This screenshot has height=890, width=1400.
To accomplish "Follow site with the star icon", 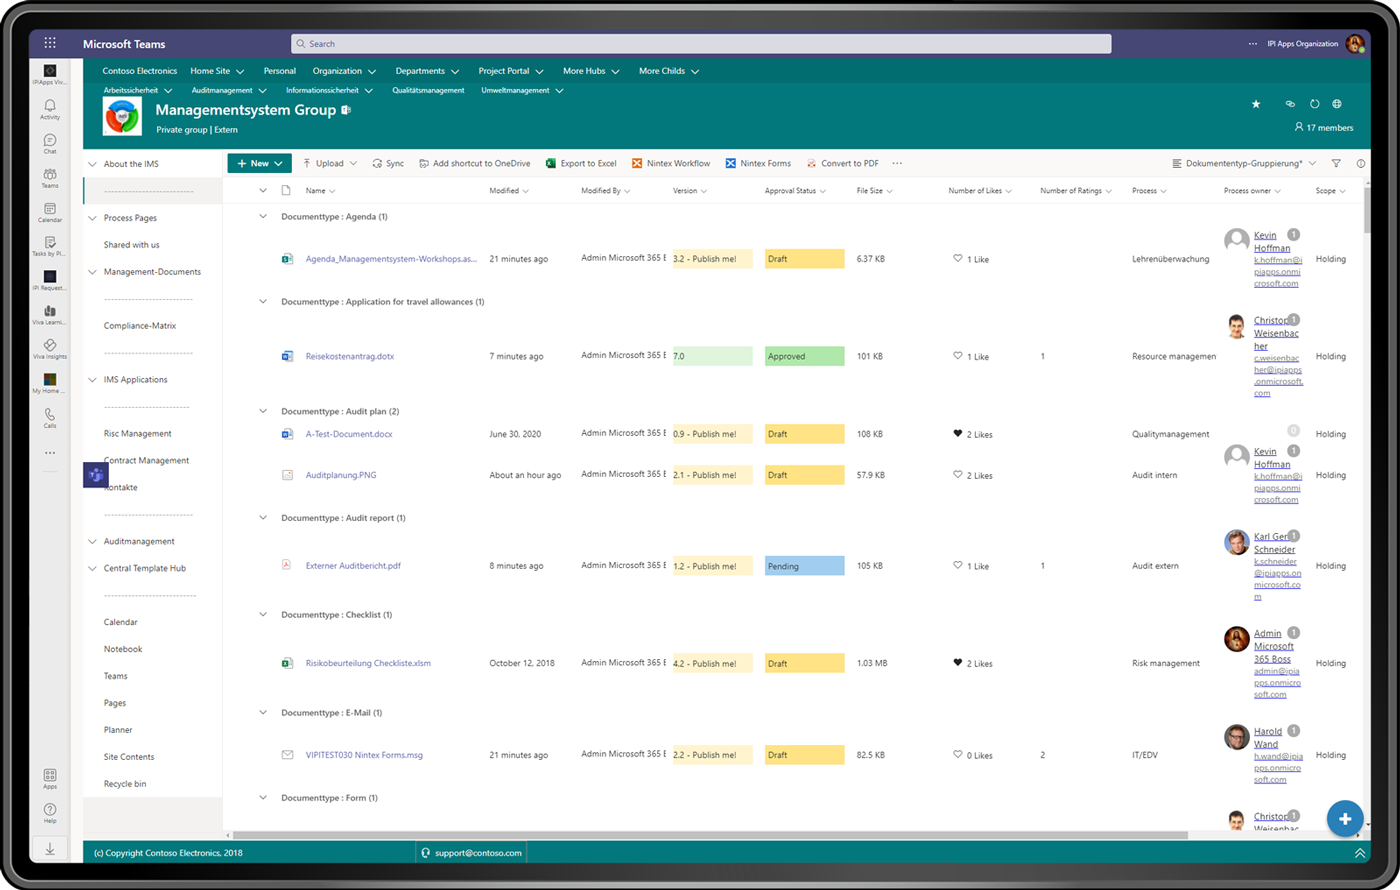I will tap(1257, 104).
